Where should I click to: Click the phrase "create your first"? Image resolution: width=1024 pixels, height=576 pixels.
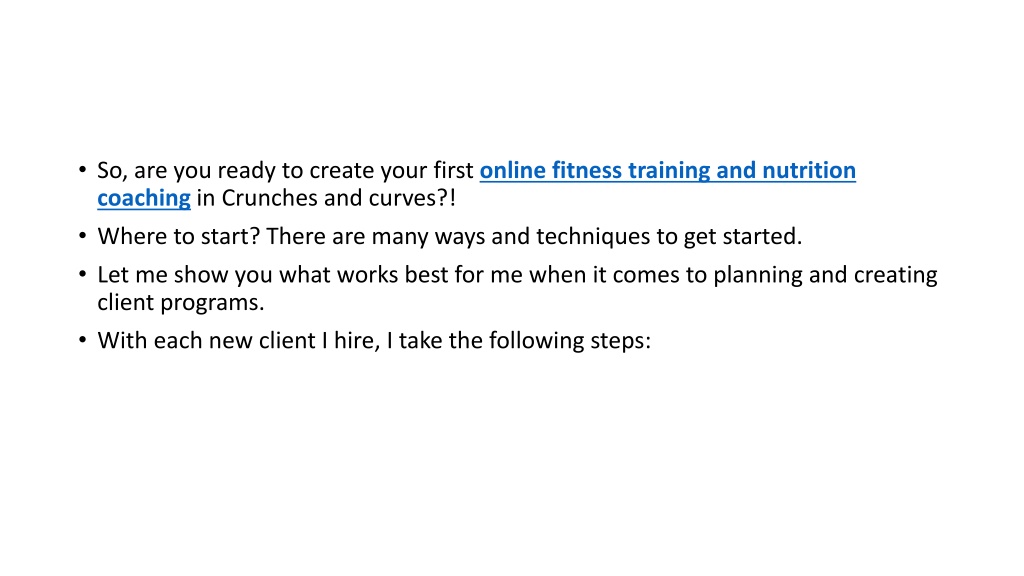(x=391, y=170)
